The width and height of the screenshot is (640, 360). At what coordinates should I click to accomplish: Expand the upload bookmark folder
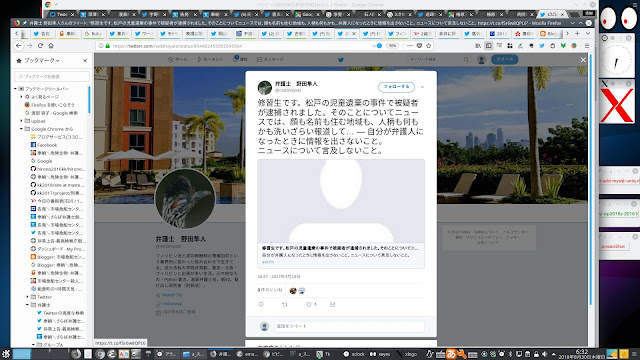(x=22, y=121)
